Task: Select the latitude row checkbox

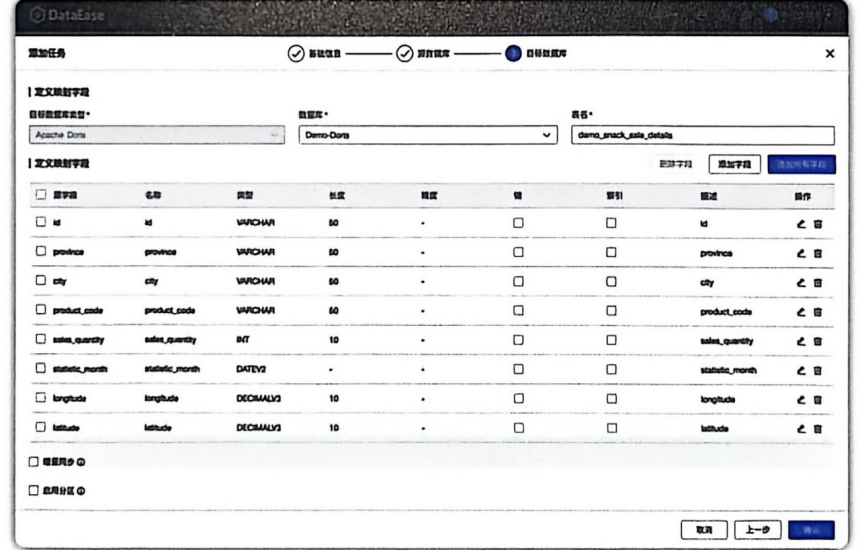Action: tap(41, 427)
